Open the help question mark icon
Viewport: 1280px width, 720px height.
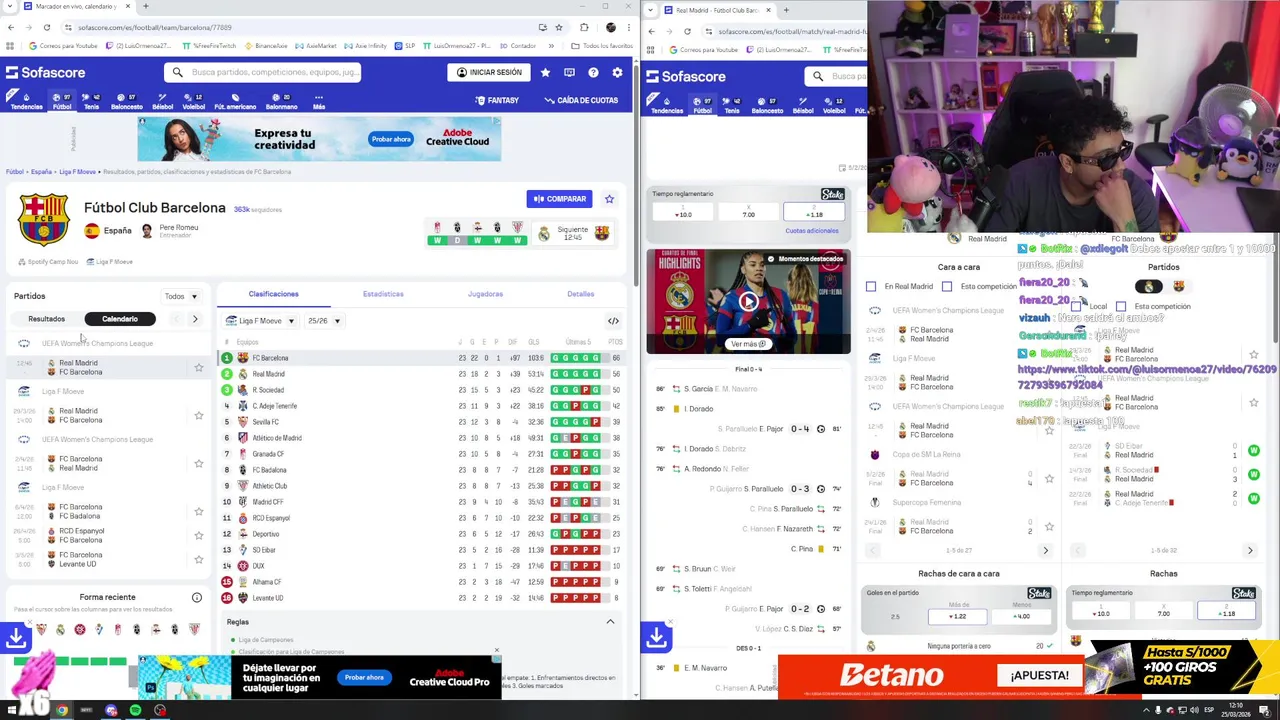pos(593,72)
